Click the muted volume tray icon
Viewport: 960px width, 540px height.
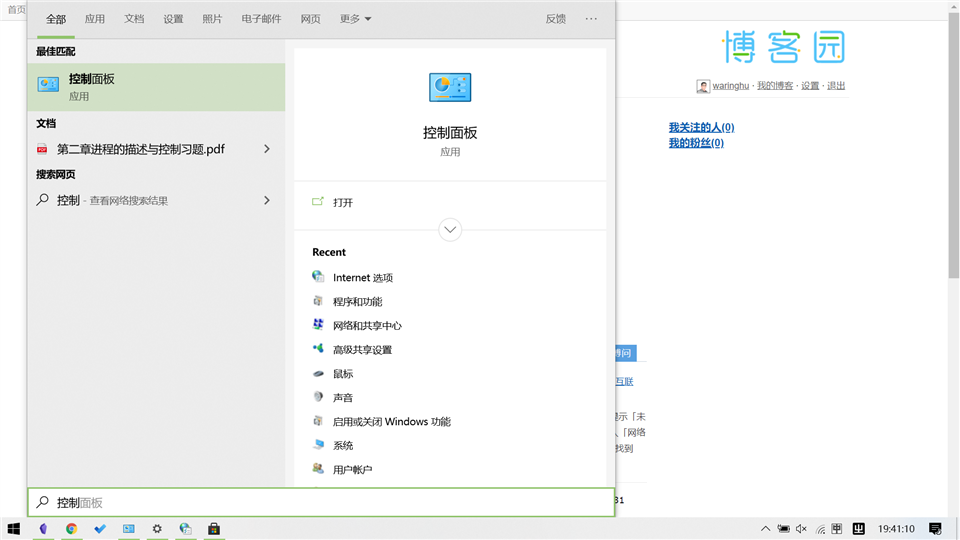(801, 528)
